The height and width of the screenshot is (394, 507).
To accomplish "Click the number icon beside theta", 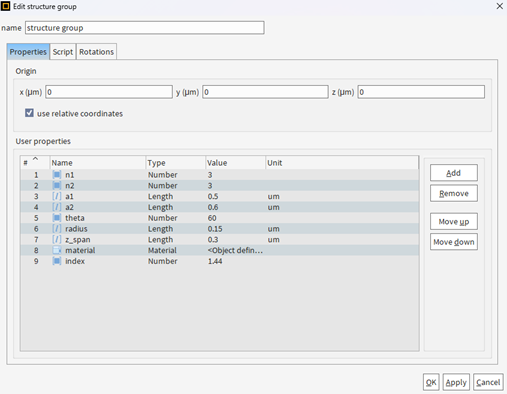I will pos(57,218).
